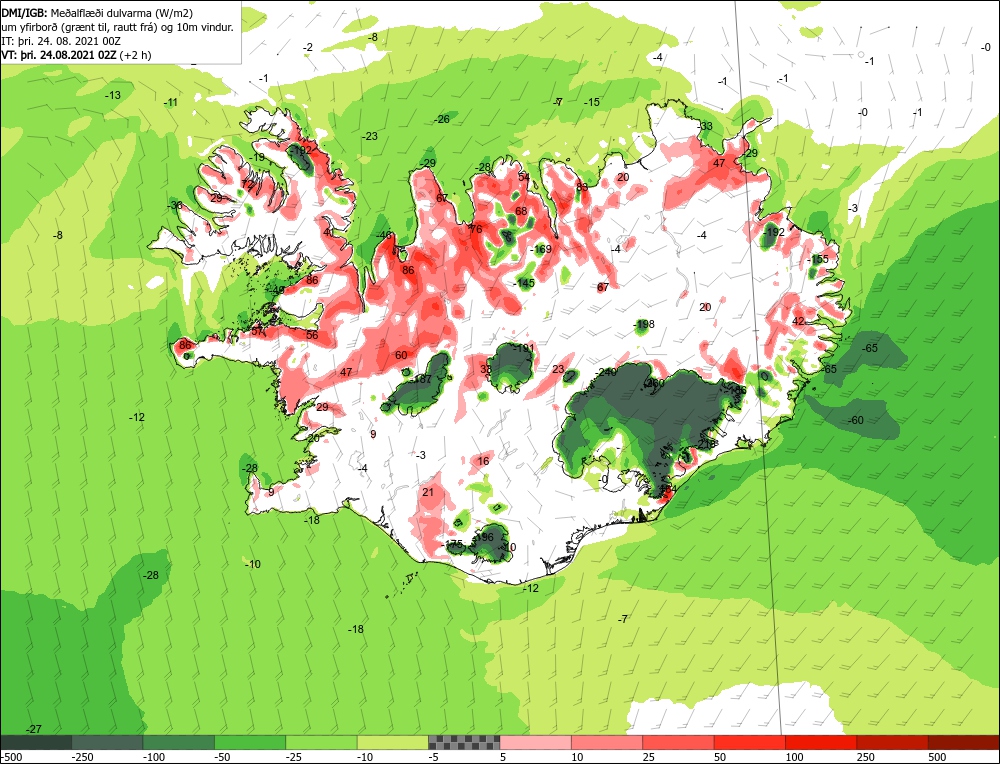1000x764 pixels.
Task: Click the "100" label on the color scale
Action: point(794,757)
